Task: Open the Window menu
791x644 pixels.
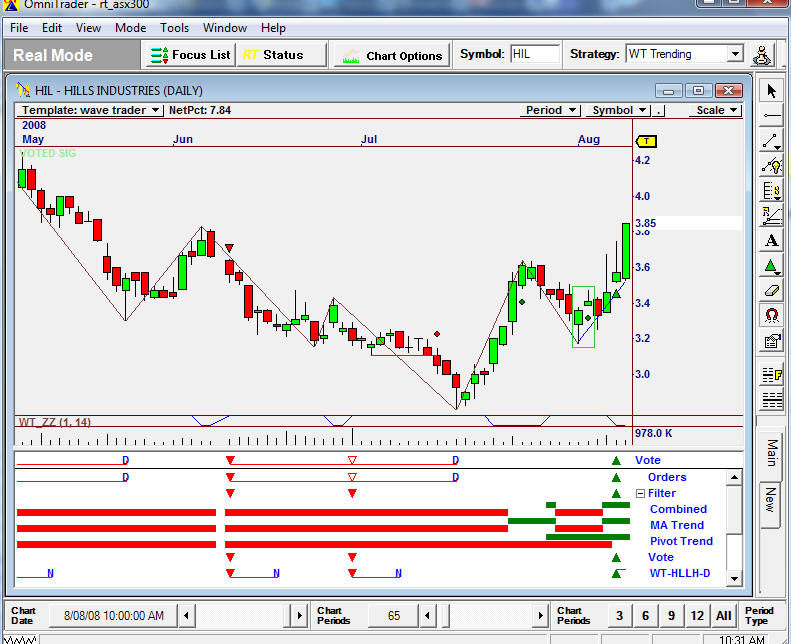Action: (x=224, y=28)
